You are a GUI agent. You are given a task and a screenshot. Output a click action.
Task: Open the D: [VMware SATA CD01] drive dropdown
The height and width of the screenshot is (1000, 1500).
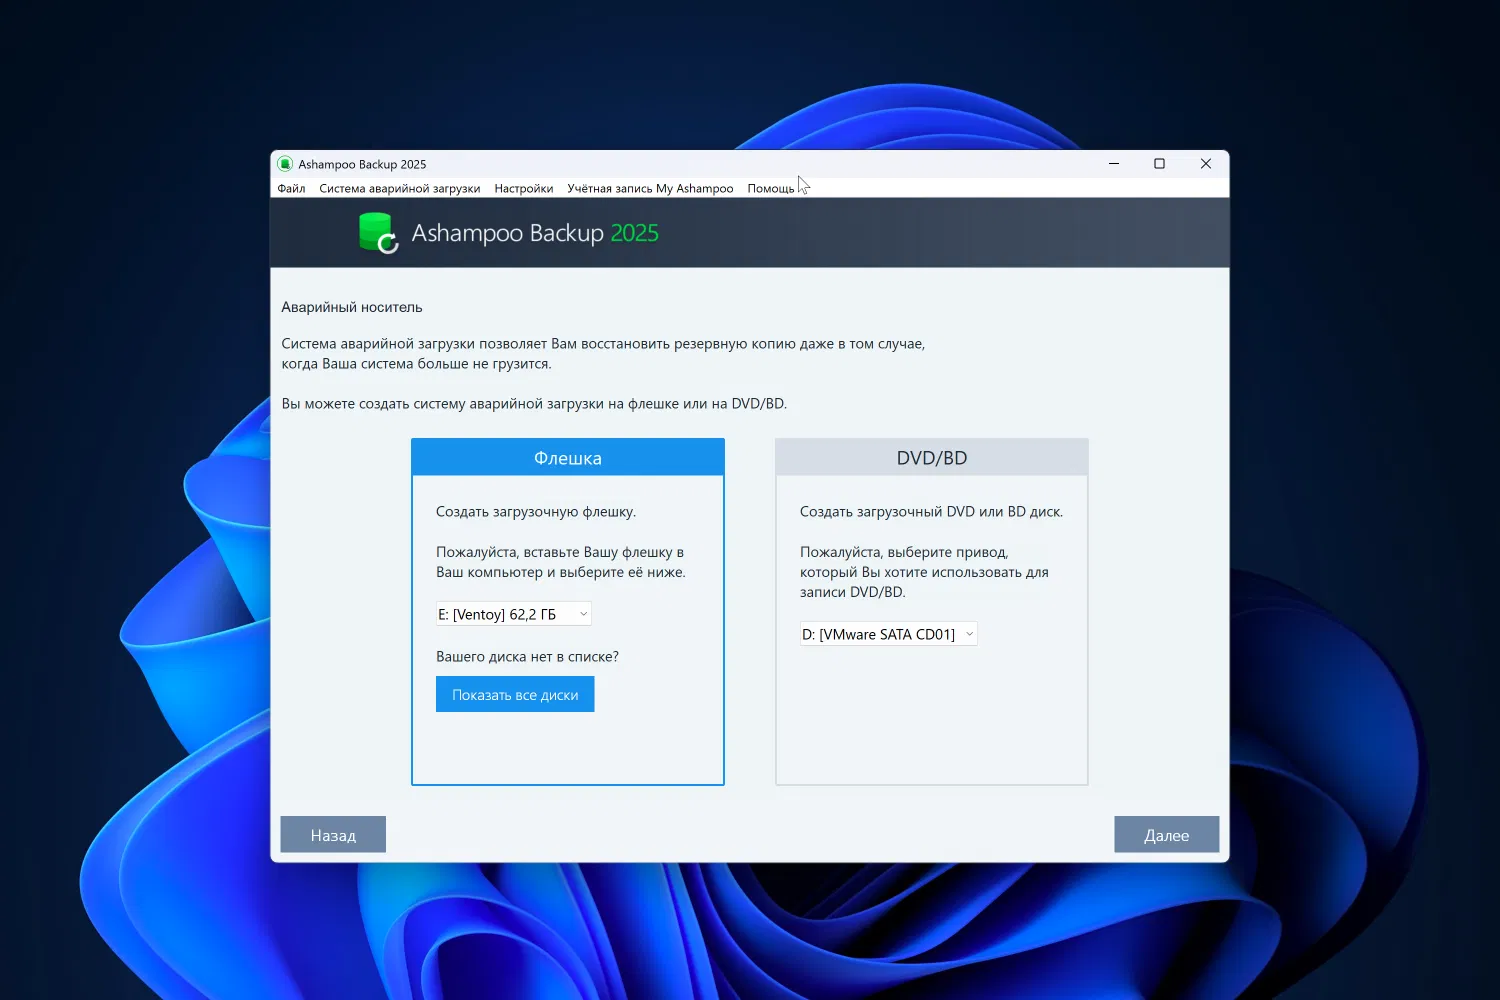point(888,634)
